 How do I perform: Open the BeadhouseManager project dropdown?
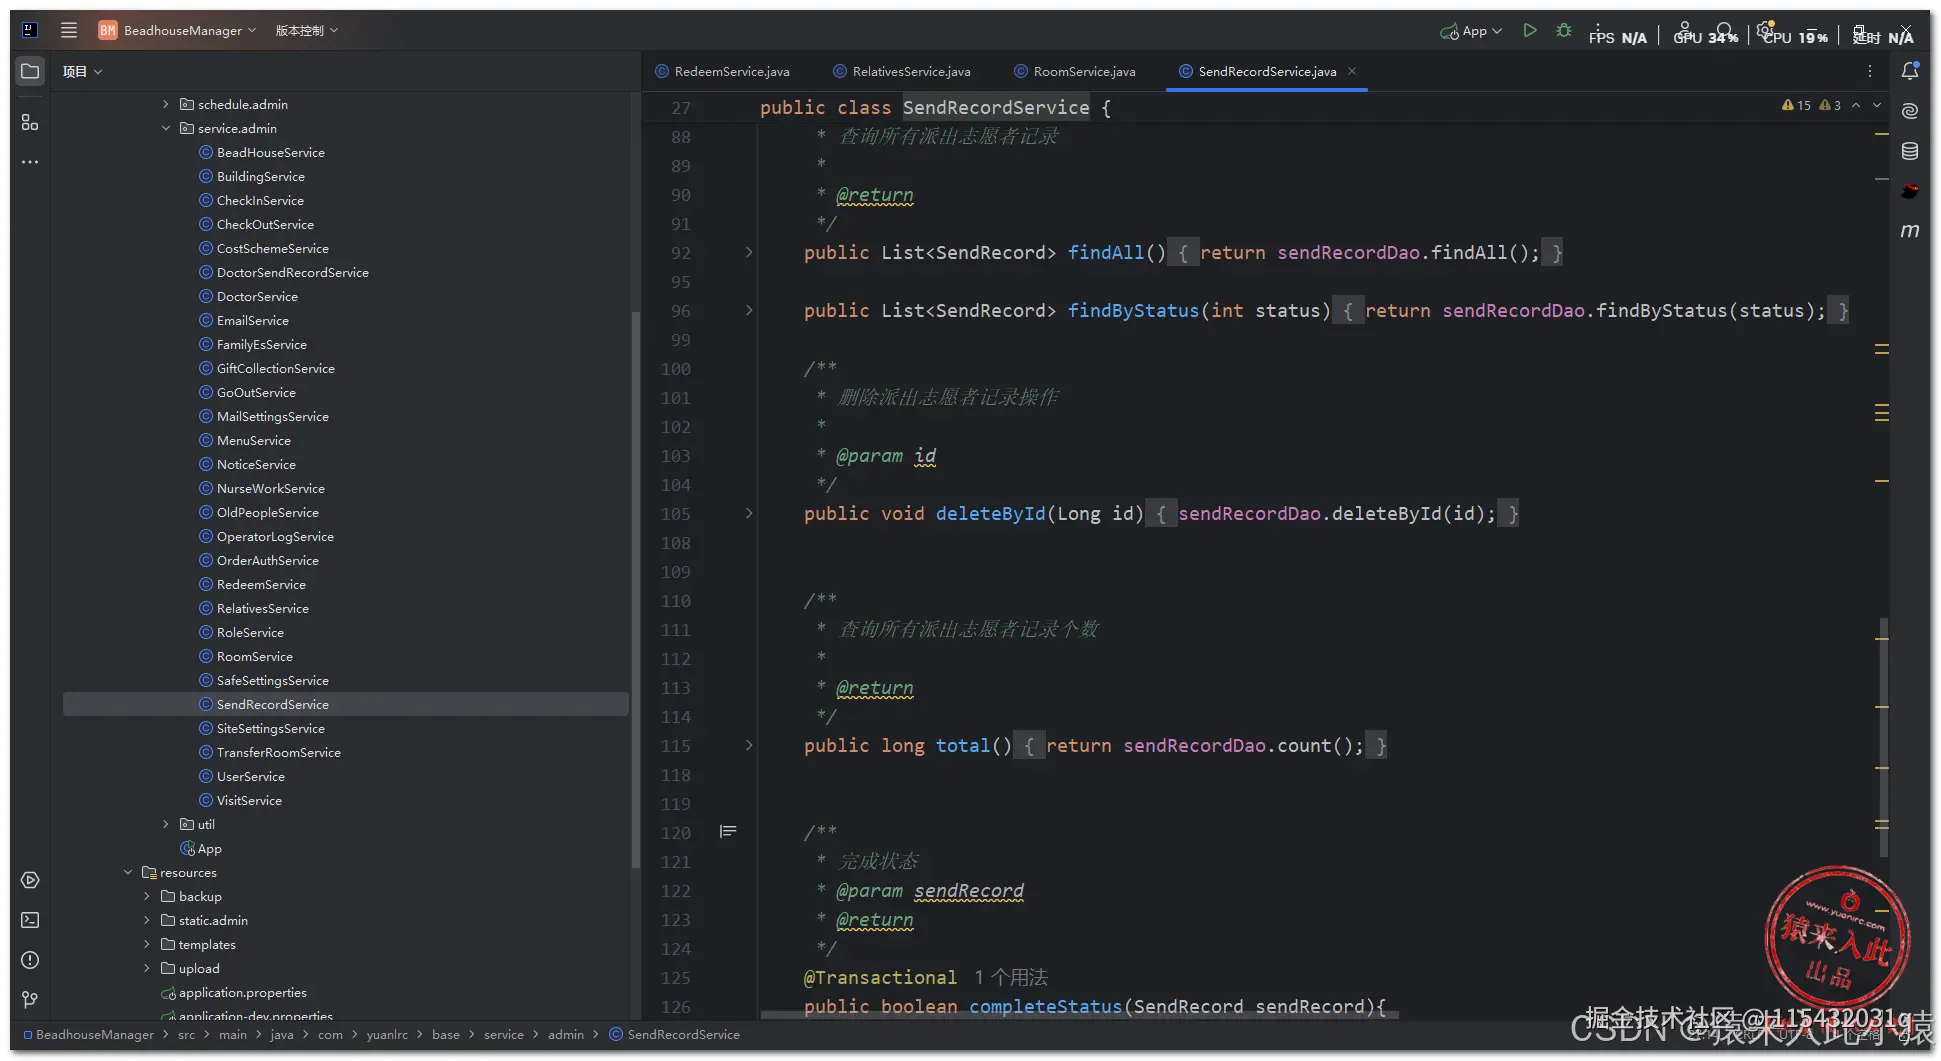[178, 30]
